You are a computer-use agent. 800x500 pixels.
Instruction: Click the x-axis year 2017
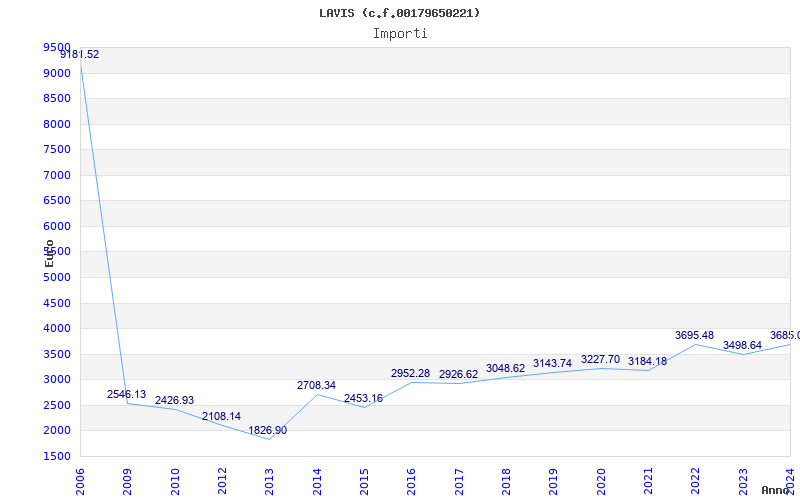459,482
